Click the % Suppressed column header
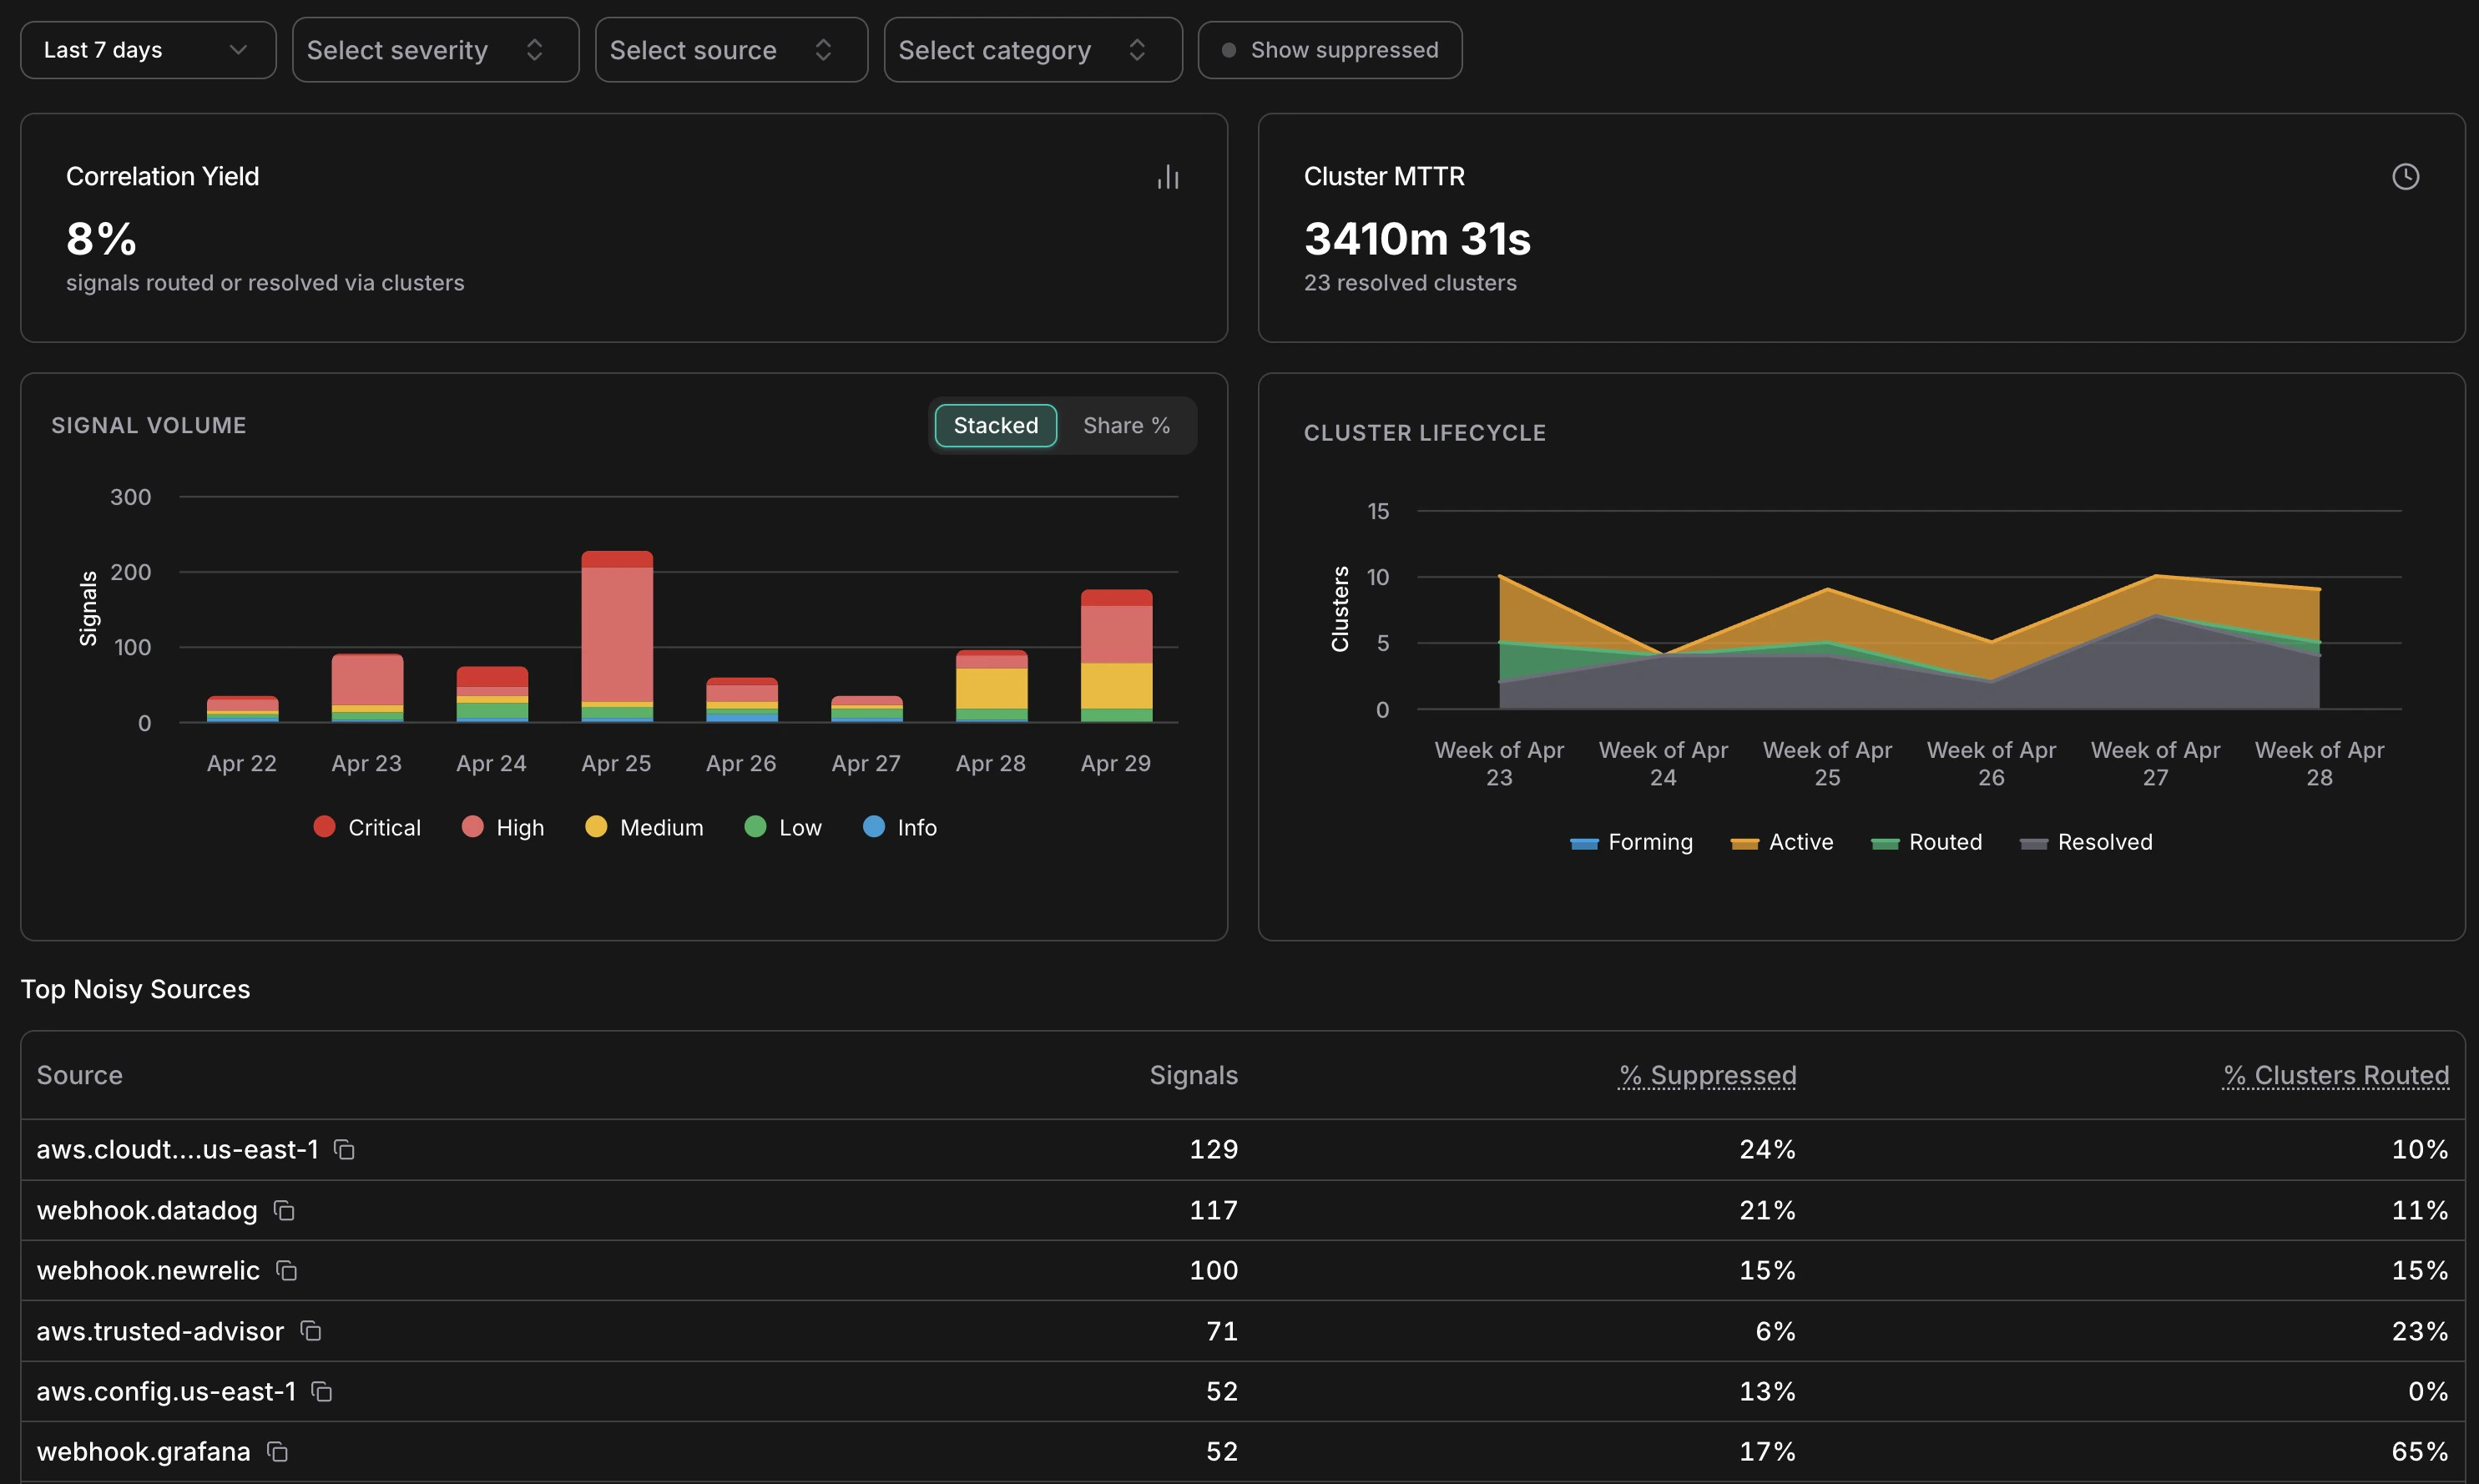 1707,1075
